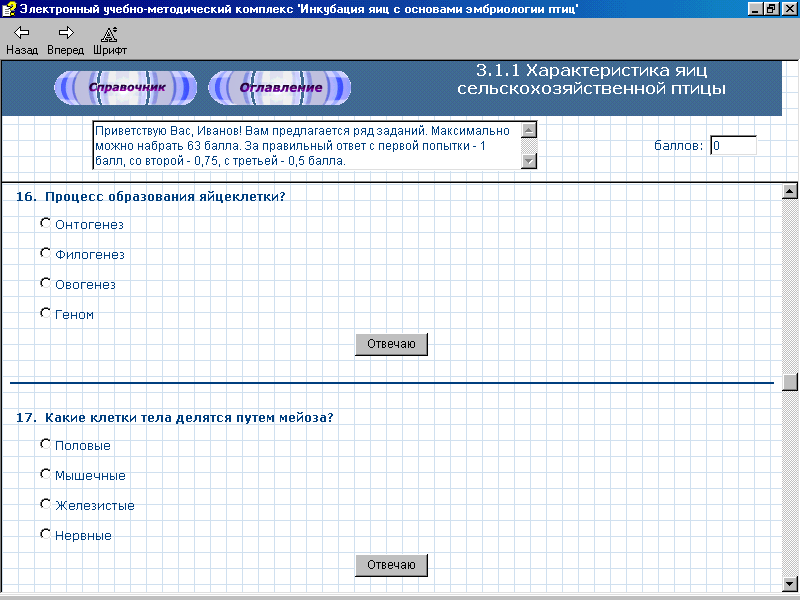Open the Шрифт font icon
800x600 pixels.
pos(109,33)
